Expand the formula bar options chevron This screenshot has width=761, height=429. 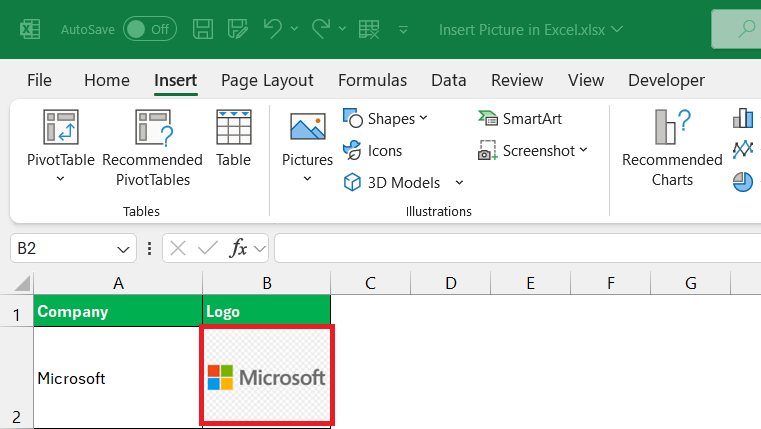point(260,249)
